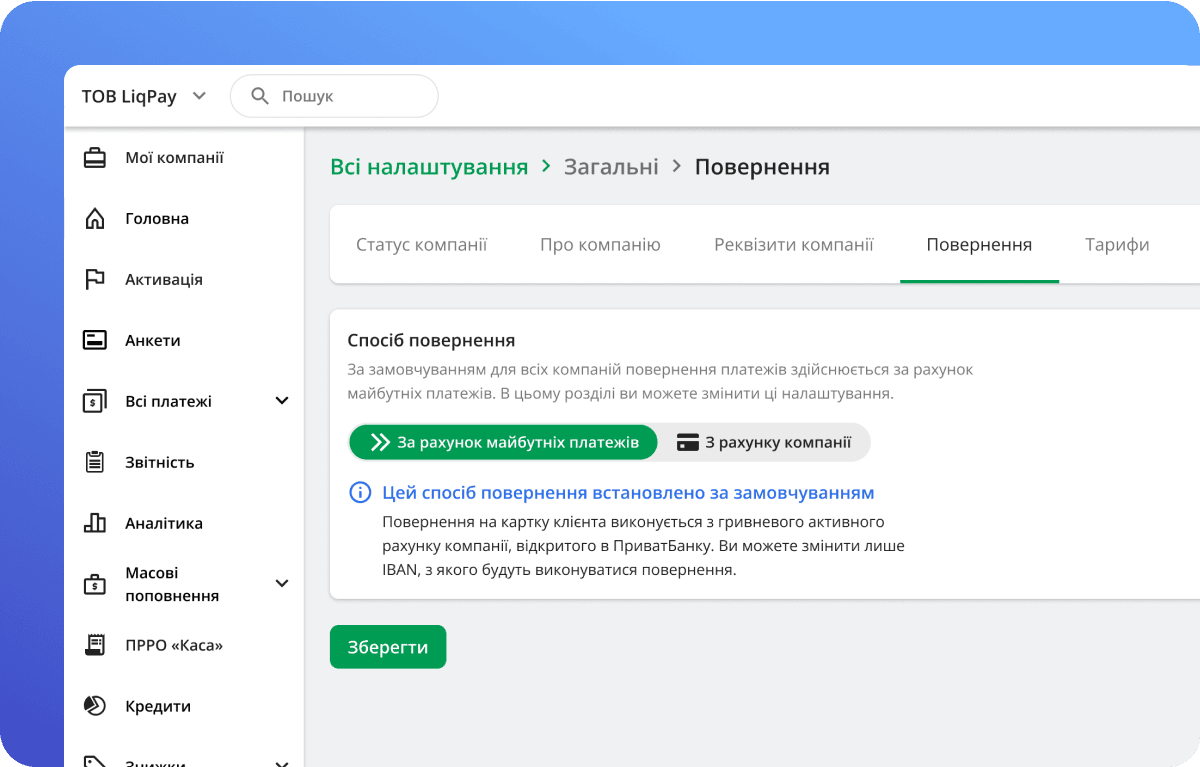The width and height of the screenshot is (1200, 767).
Task: Switch to З рахунку компанії option
Action: 764,442
